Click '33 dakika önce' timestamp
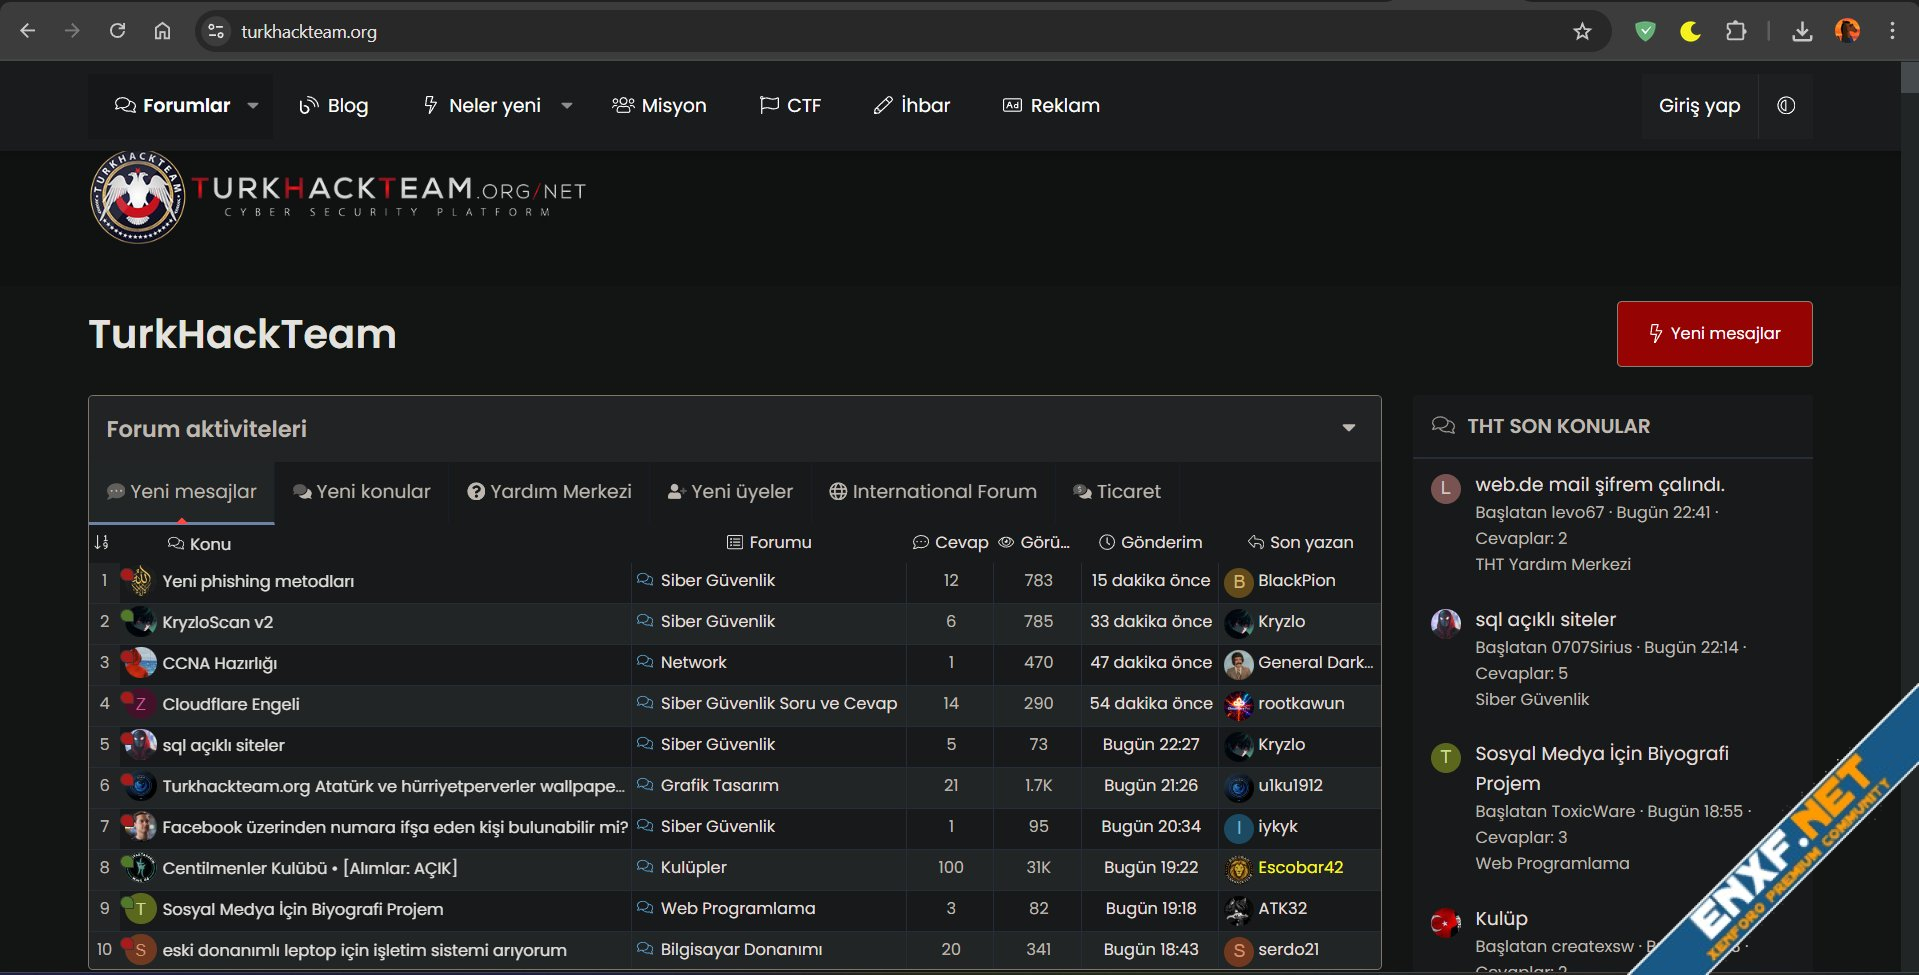 tap(1150, 621)
